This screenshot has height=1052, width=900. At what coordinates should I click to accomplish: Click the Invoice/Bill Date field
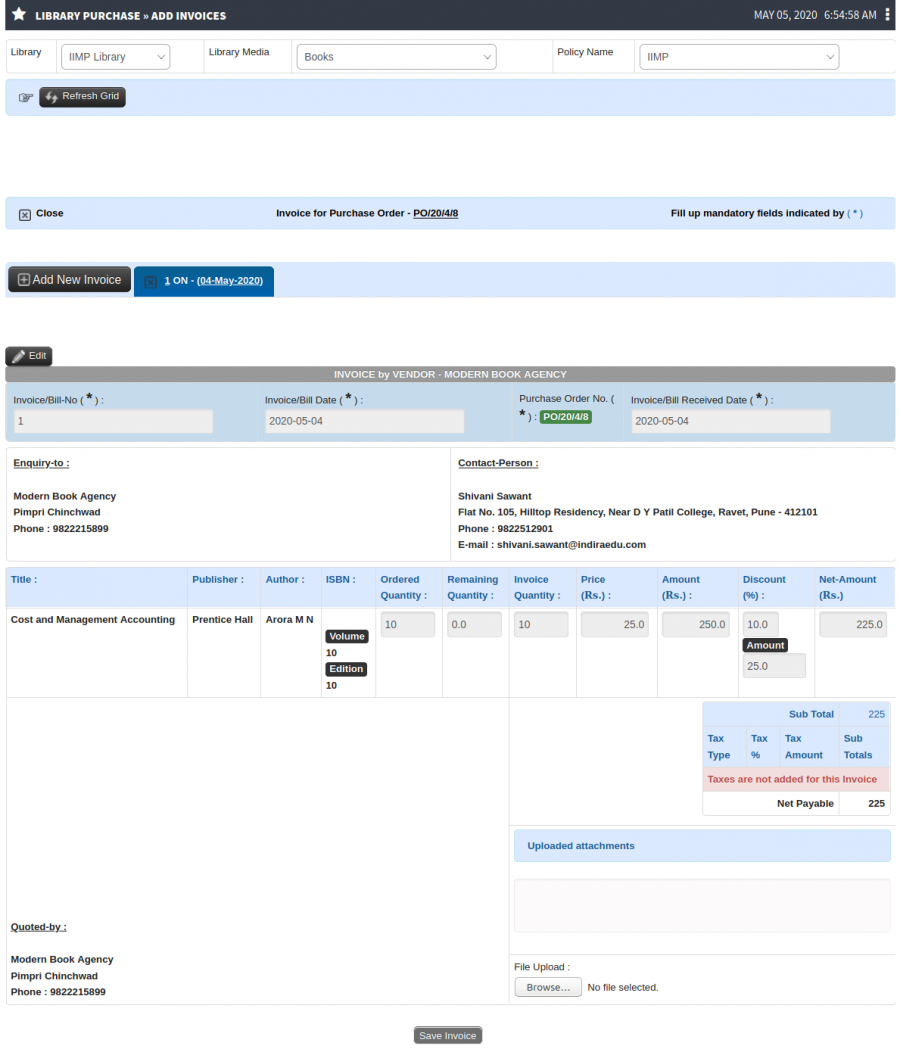coord(364,421)
